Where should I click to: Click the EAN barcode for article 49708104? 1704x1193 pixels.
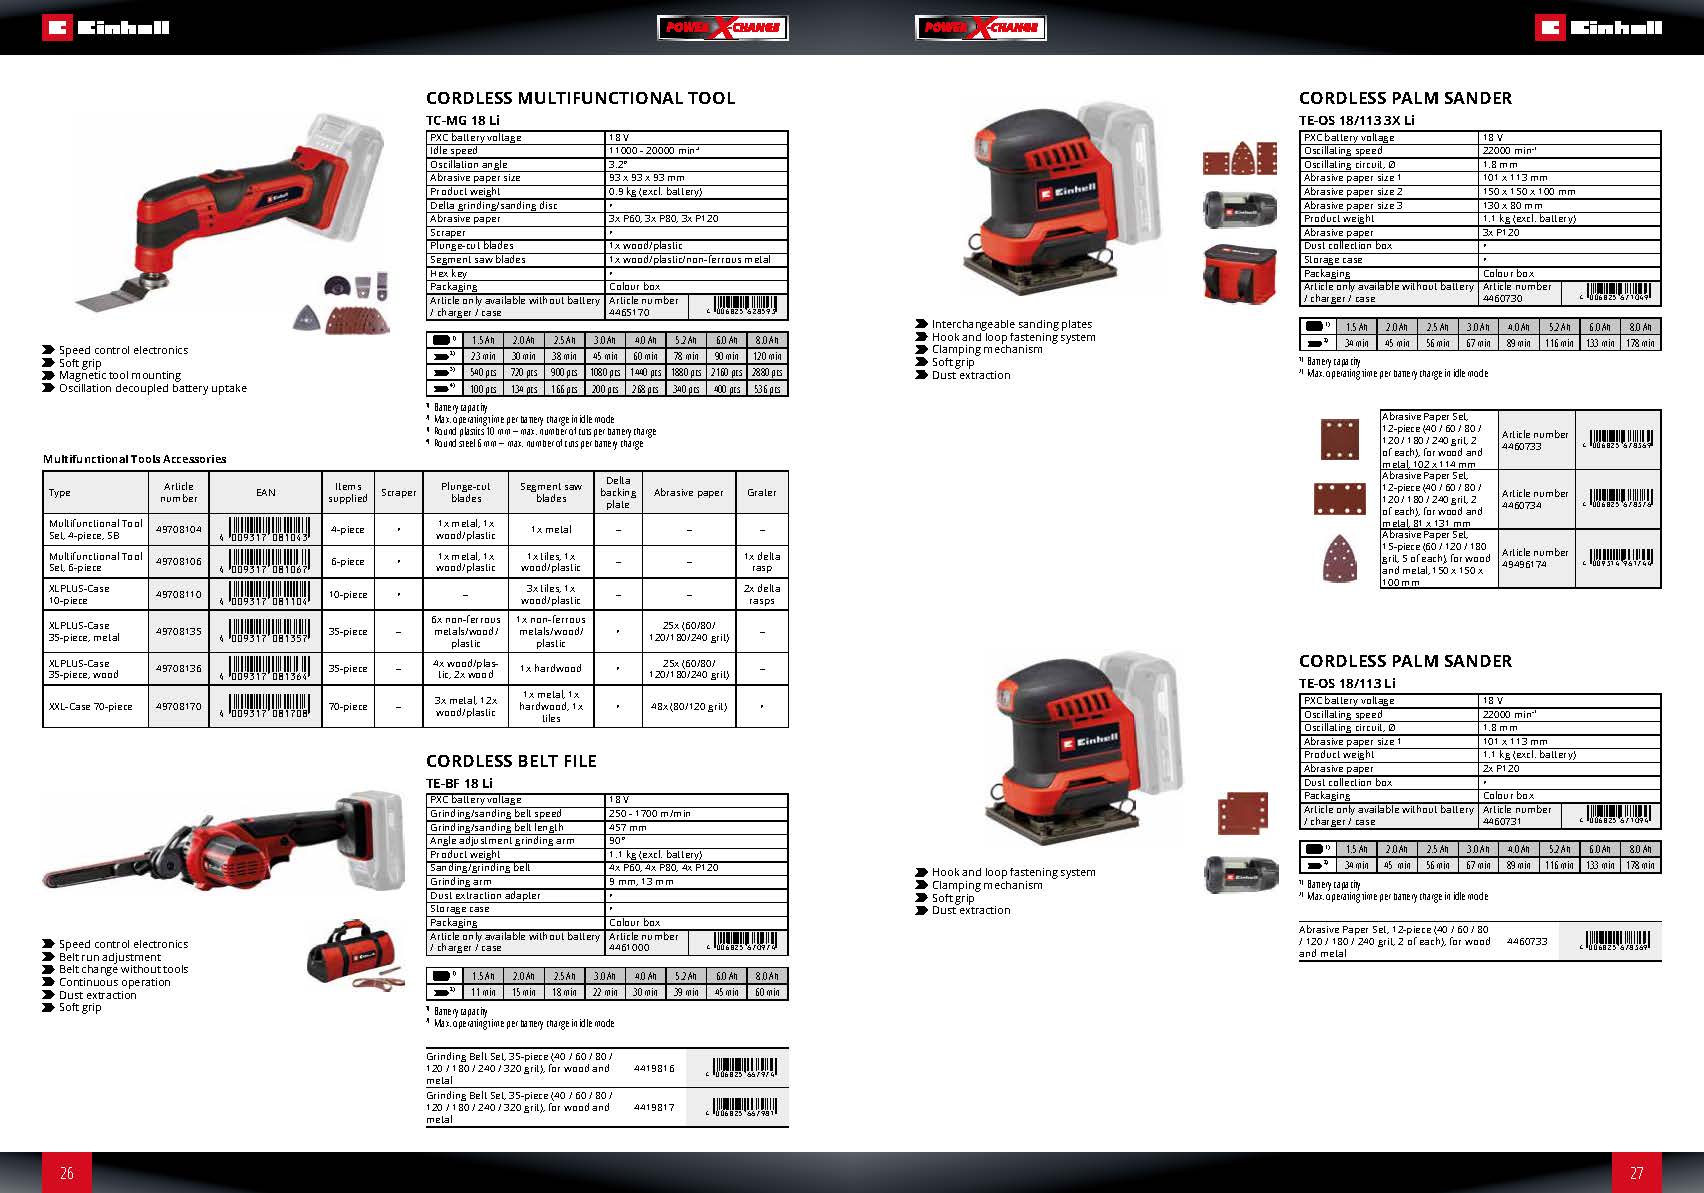pos(265,529)
